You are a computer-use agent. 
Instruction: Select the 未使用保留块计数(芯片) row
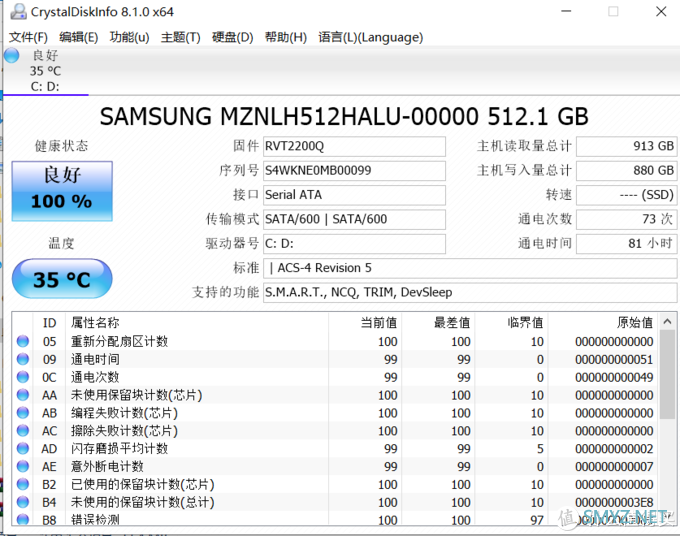click(x=335, y=395)
